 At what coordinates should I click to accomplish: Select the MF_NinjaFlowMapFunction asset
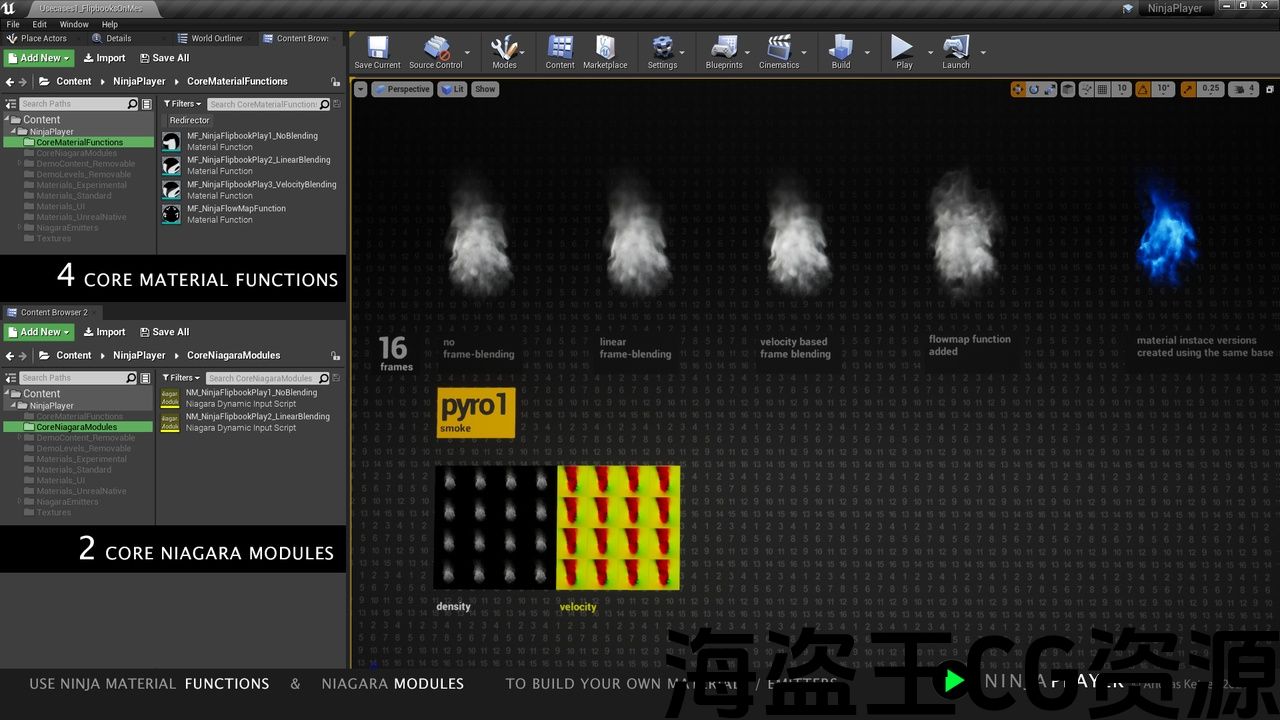(x=236, y=209)
